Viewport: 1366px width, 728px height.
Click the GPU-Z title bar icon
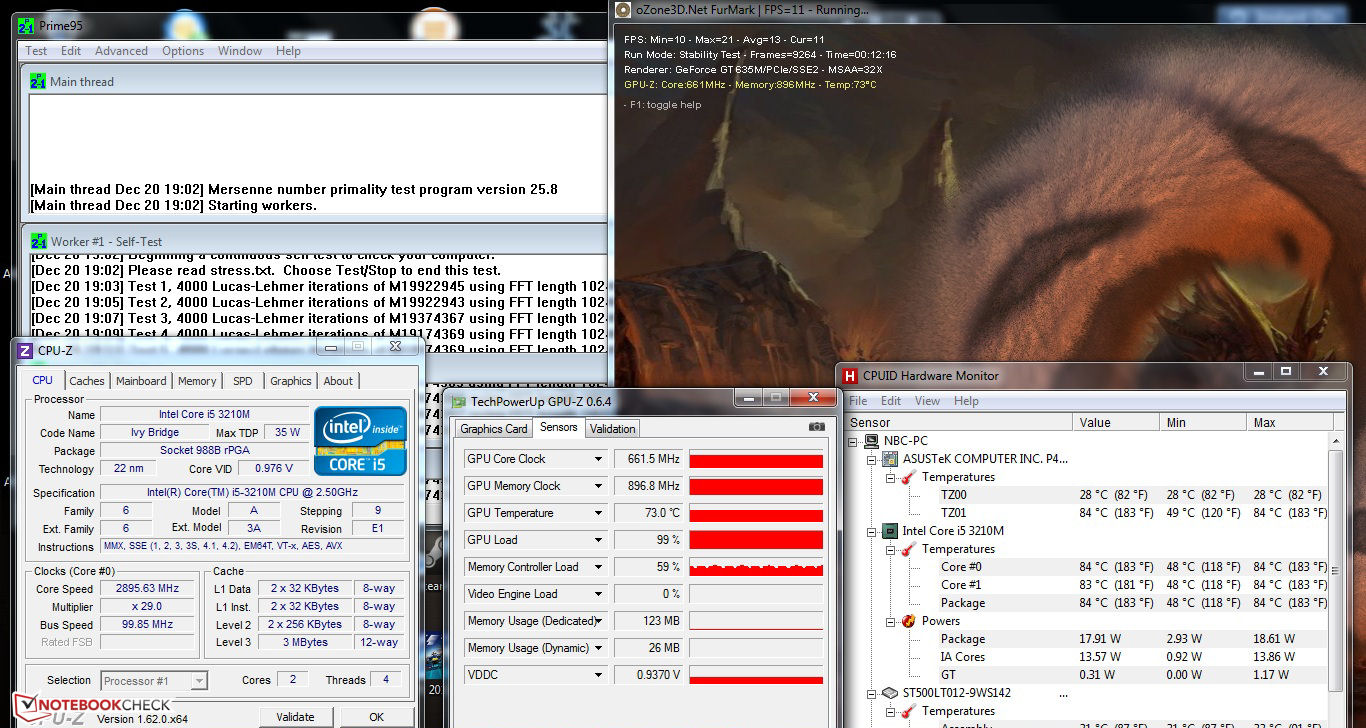click(459, 402)
